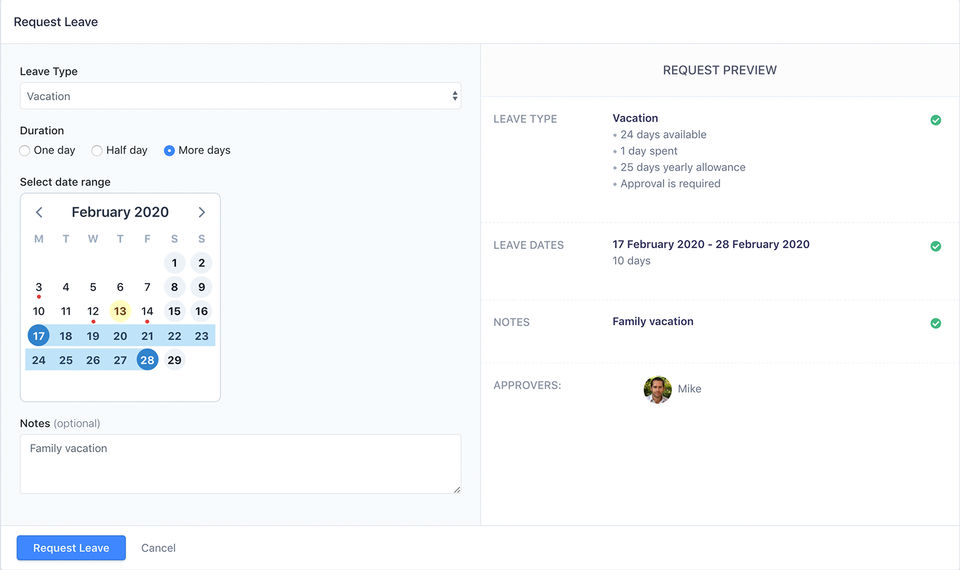Click highlighted February 13 in calendar
This screenshot has height=570, width=960.
(120, 311)
